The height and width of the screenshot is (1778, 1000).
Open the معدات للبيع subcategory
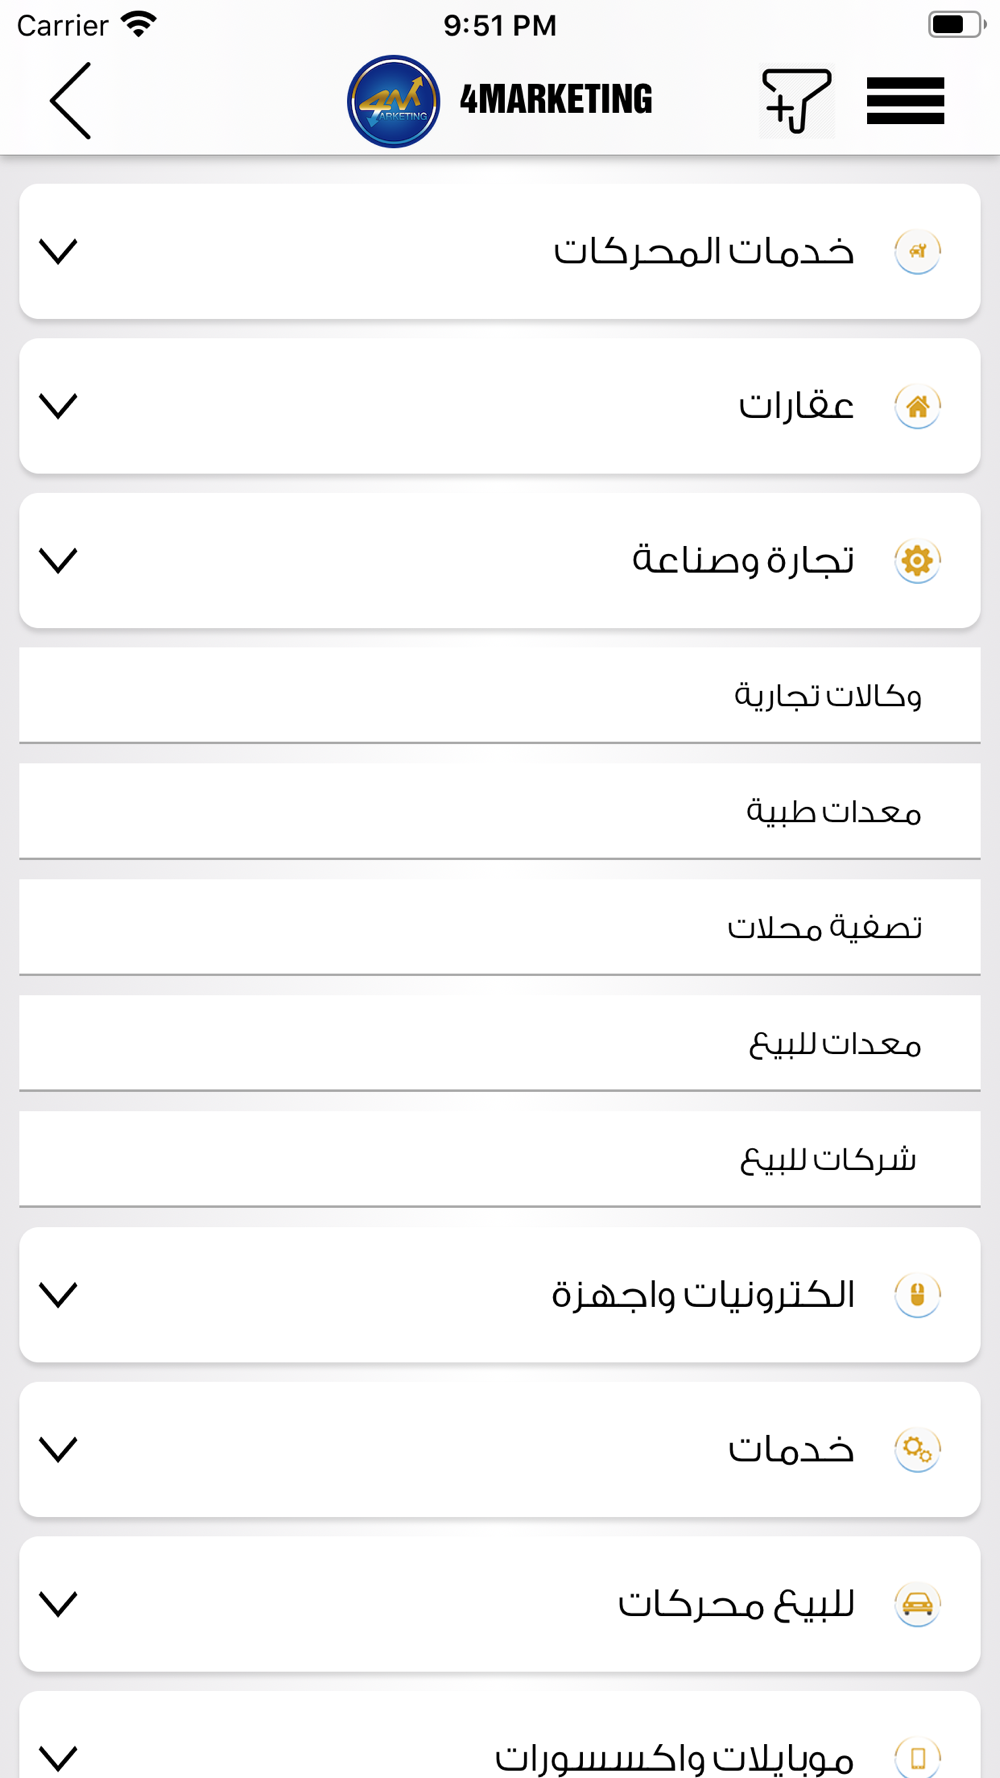click(x=500, y=1043)
